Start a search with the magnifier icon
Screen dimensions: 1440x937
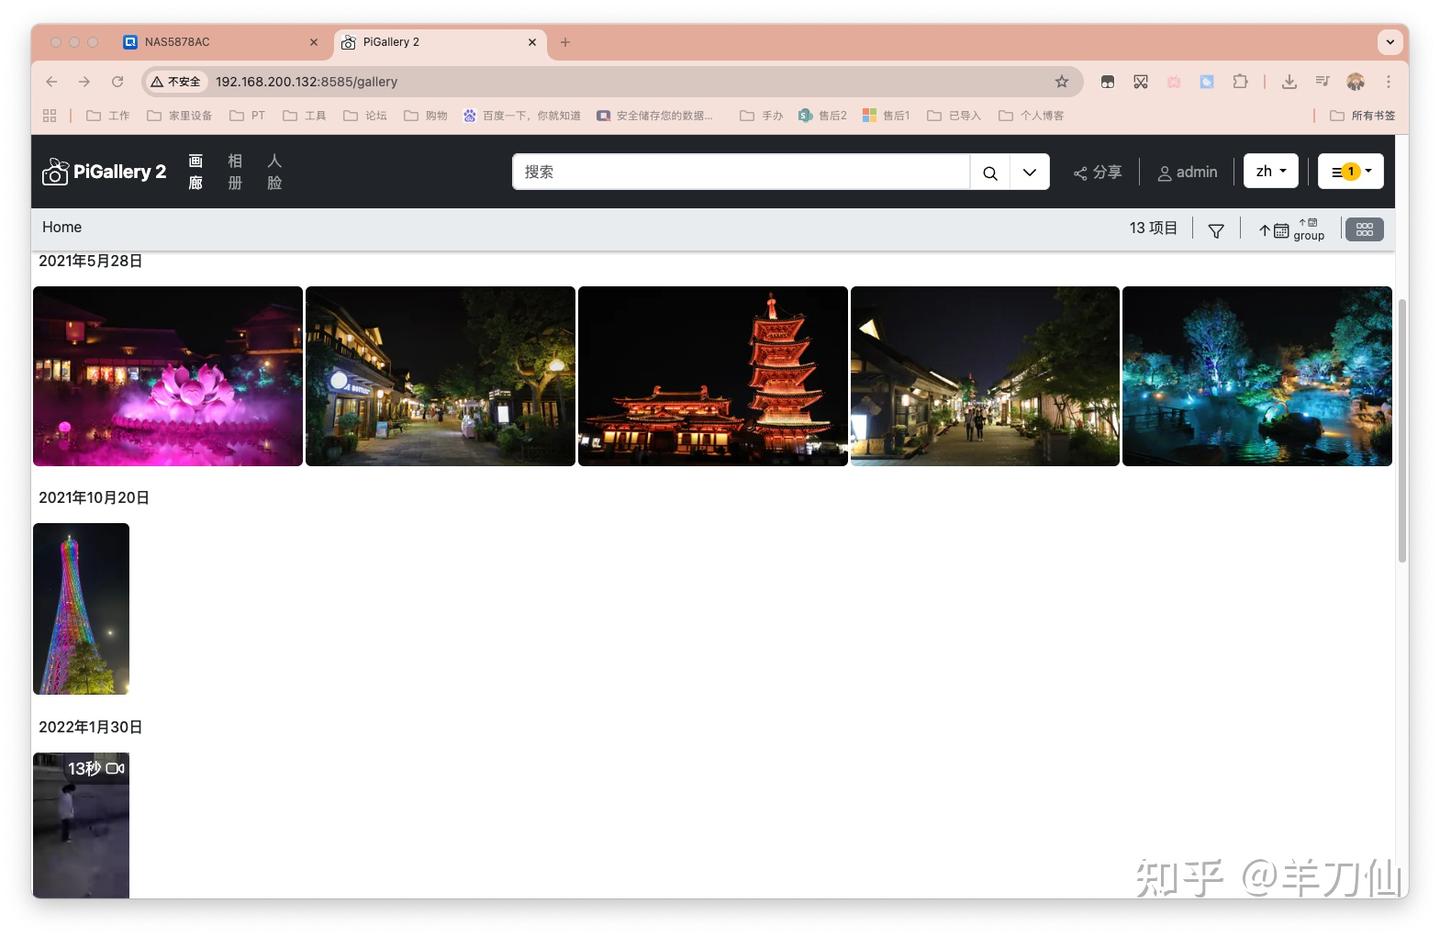pyautogui.click(x=988, y=171)
